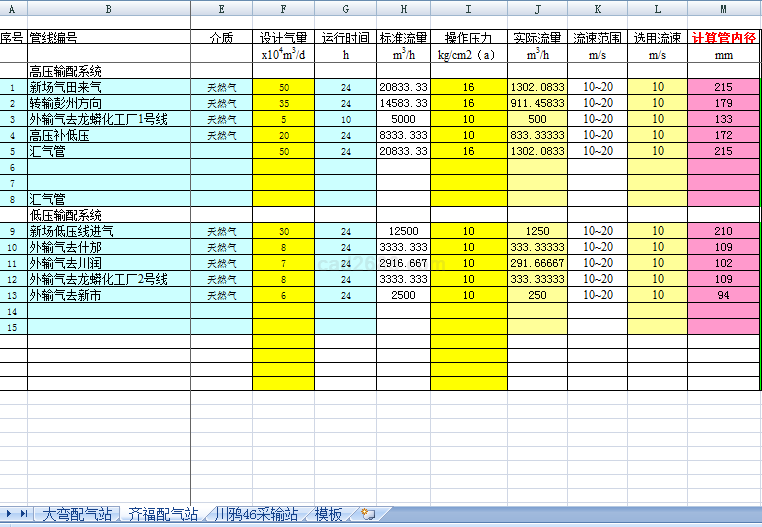Click the 计算管内径 red header cell

pos(724,38)
